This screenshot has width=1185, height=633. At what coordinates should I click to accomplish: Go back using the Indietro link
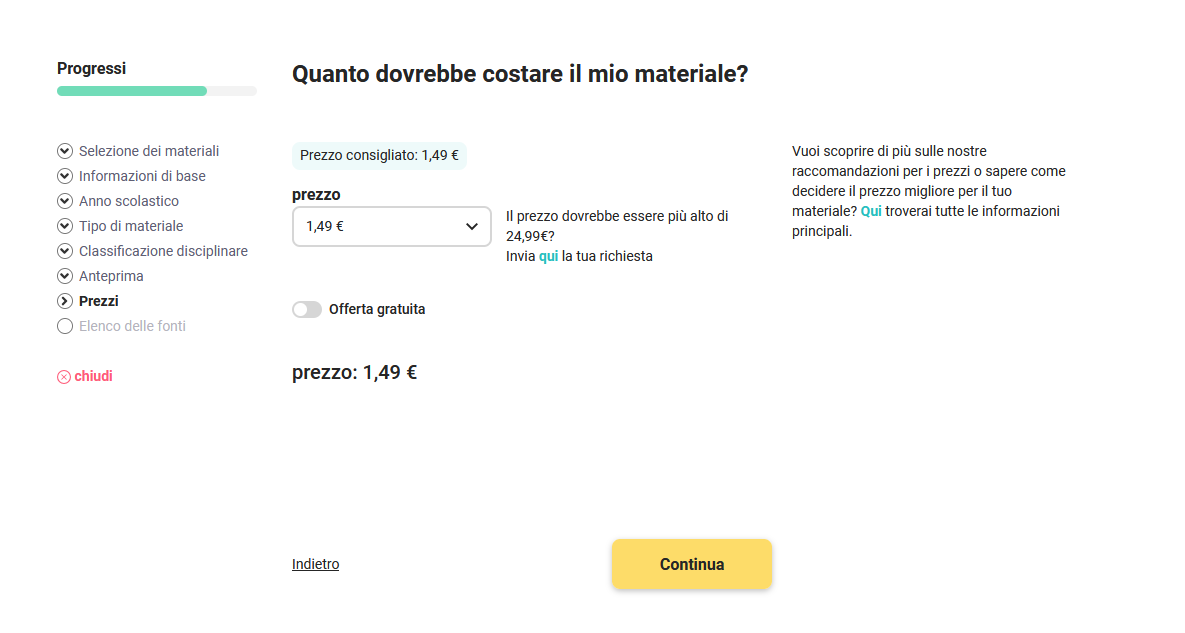315,564
